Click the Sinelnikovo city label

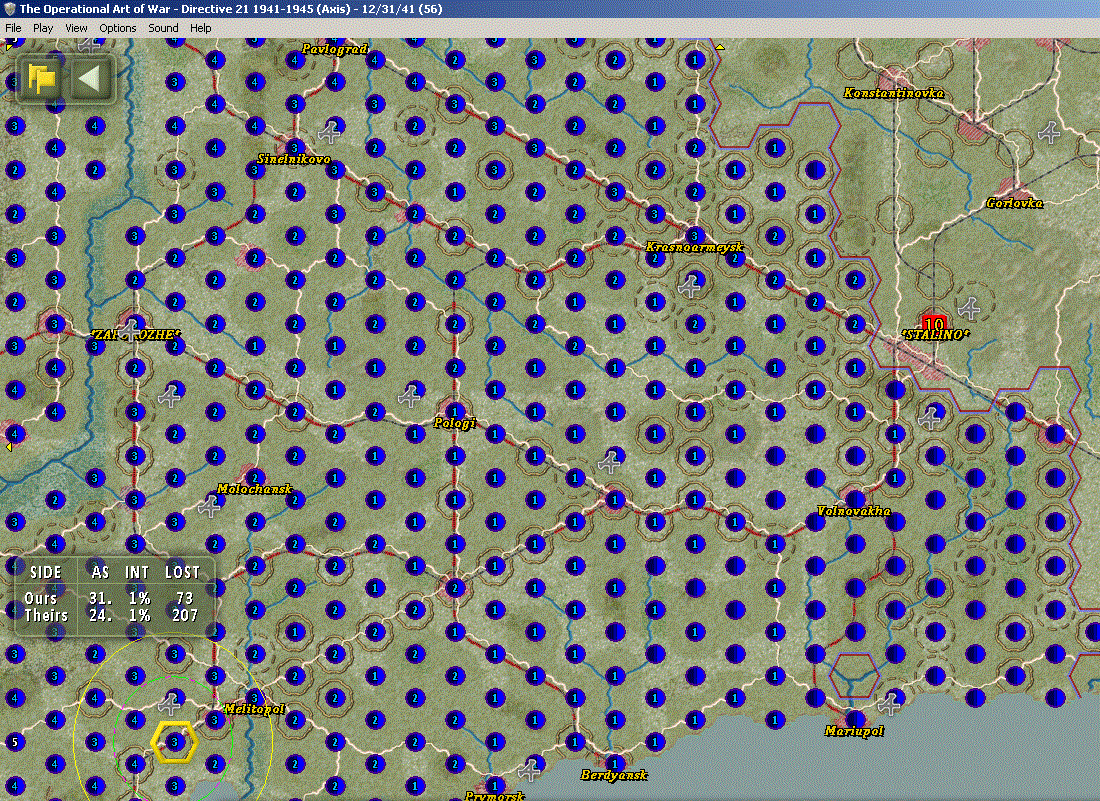click(x=293, y=159)
